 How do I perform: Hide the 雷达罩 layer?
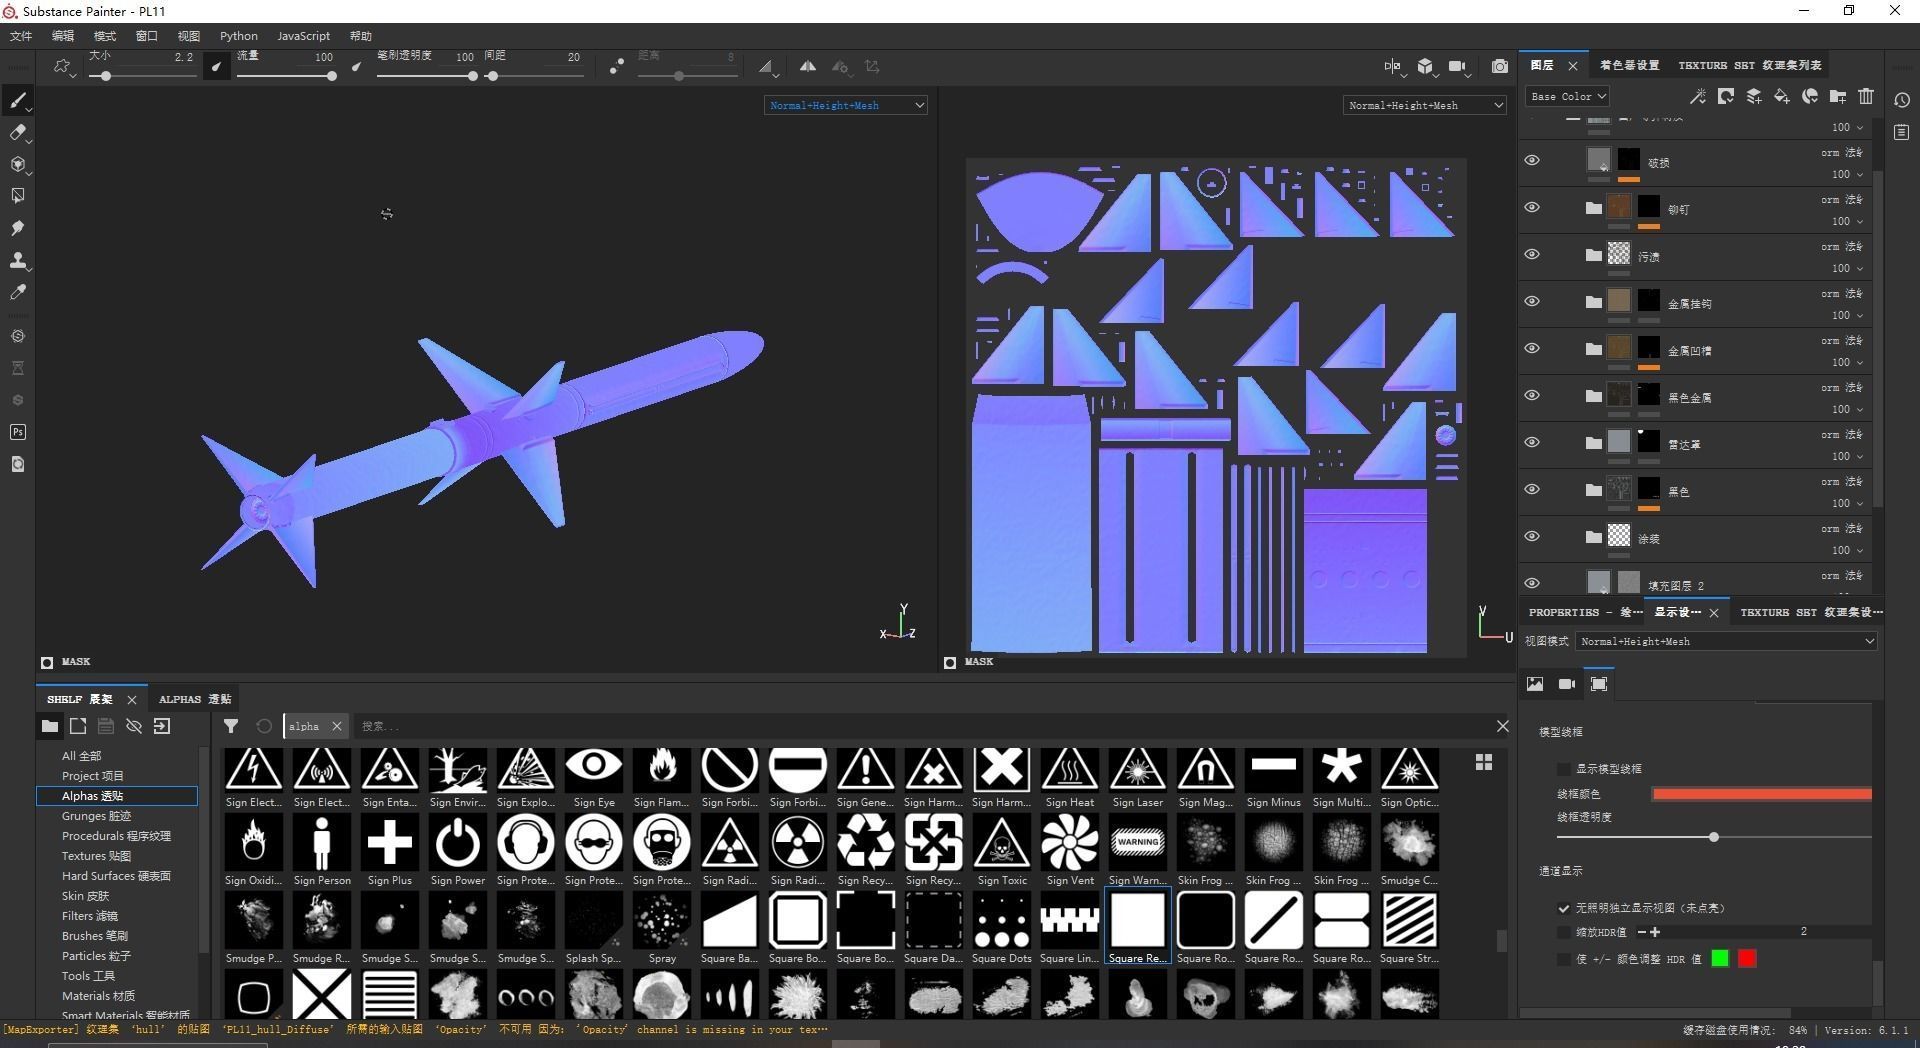[x=1531, y=443]
